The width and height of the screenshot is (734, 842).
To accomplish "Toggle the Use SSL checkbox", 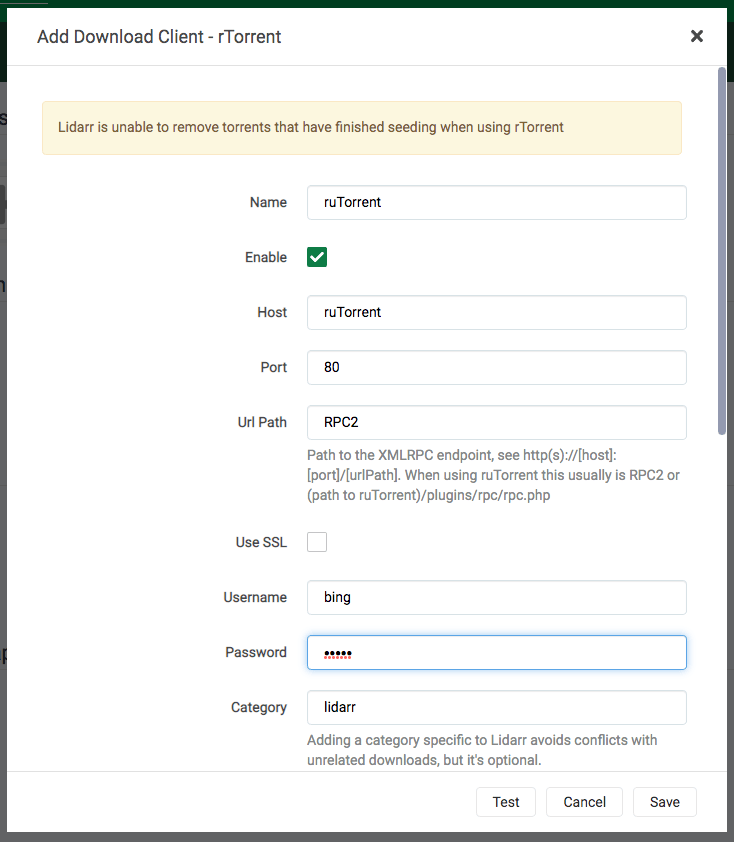I will [x=317, y=541].
